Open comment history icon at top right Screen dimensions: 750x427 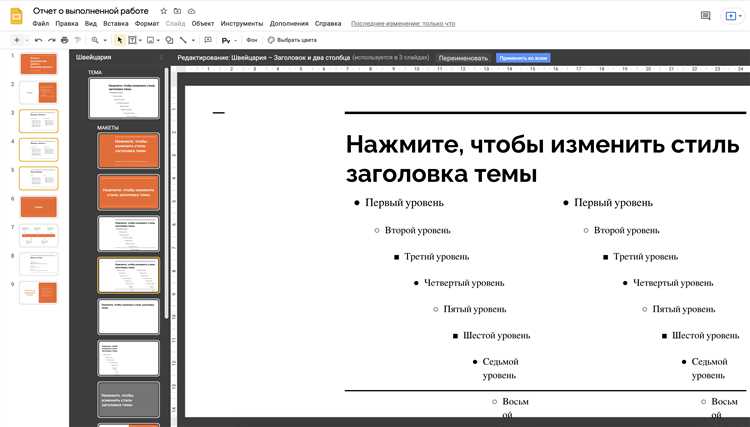tap(706, 16)
